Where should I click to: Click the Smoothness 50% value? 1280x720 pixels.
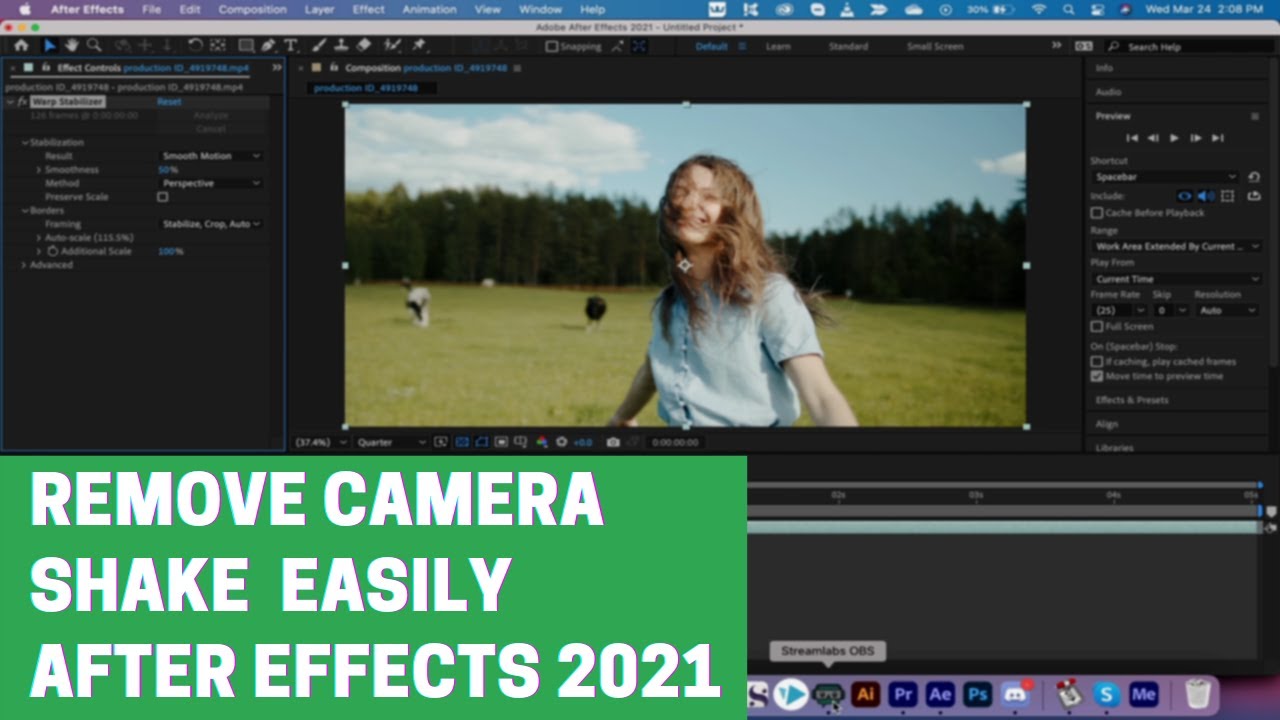168,170
